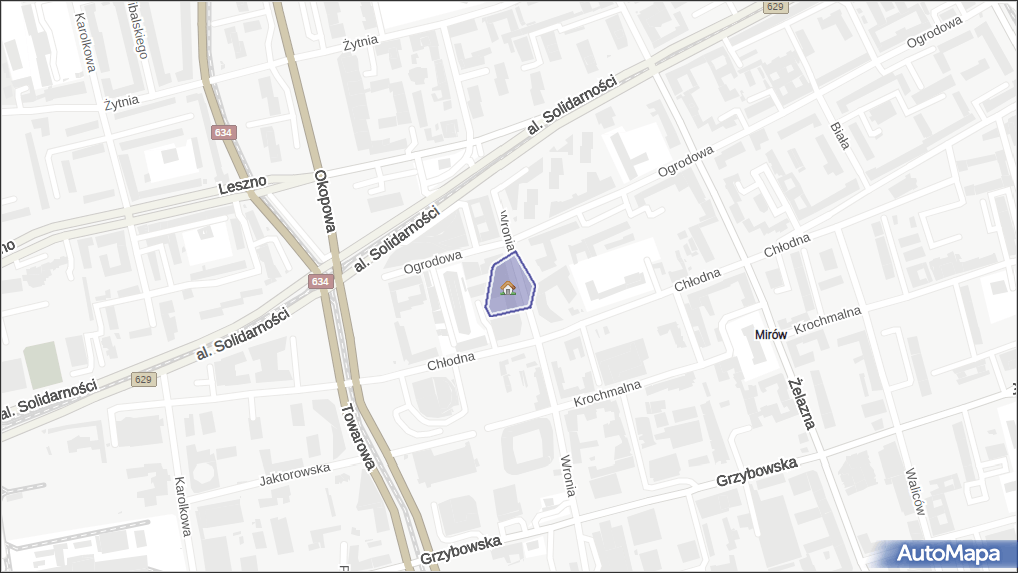Viewport: 1018px width, 573px height.
Task: Click the Towarowa street label
Action: coord(359,436)
